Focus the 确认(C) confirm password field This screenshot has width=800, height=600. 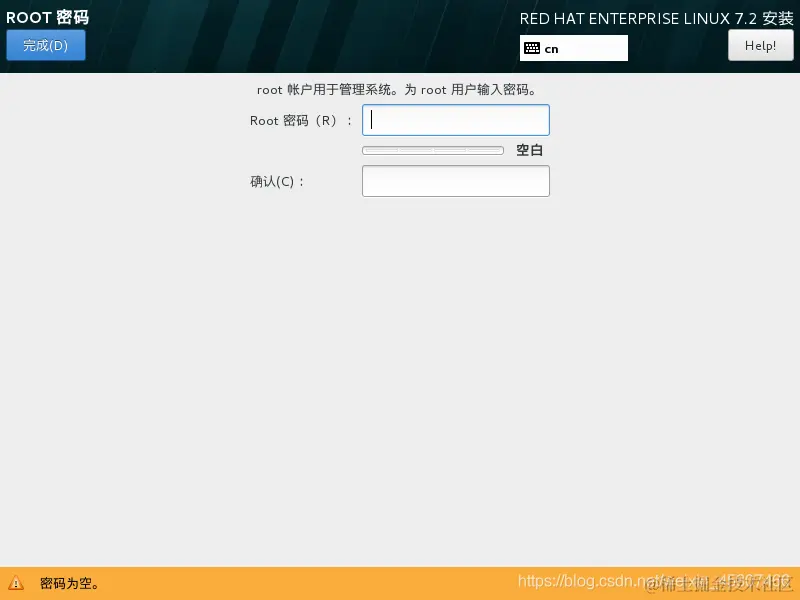(x=456, y=181)
